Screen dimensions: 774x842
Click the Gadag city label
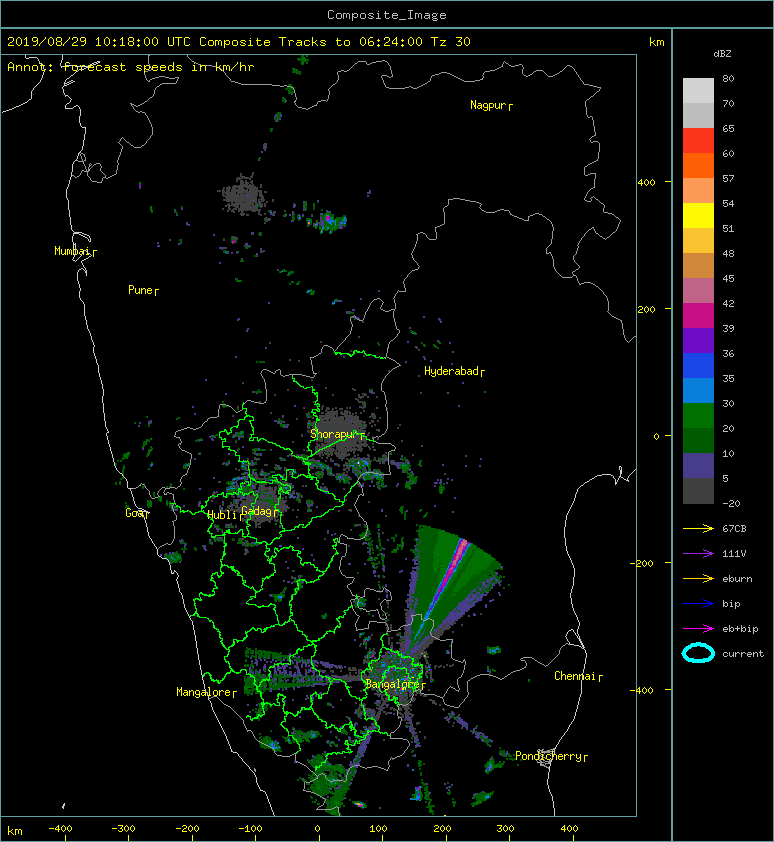pyautogui.click(x=257, y=511)
